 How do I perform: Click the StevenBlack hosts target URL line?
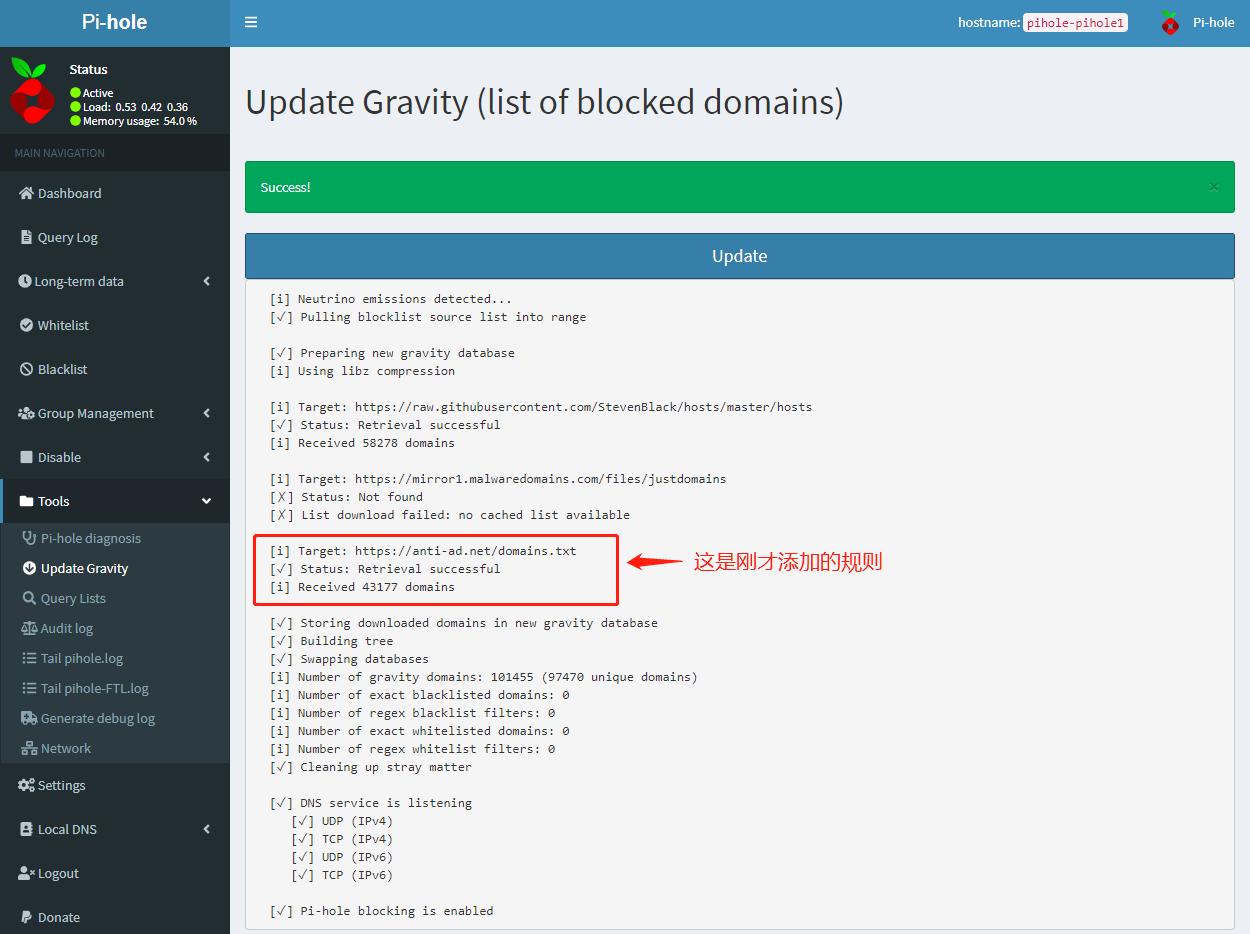click(x=541, y=407)
